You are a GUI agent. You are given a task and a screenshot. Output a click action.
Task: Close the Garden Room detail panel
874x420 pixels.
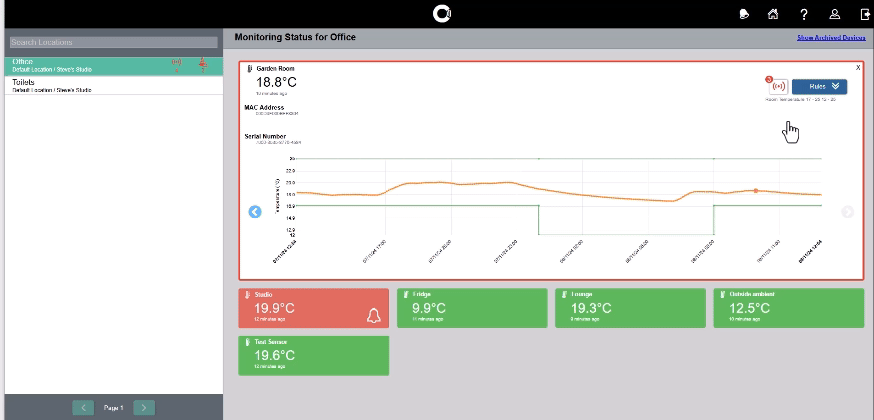(858, 67)
